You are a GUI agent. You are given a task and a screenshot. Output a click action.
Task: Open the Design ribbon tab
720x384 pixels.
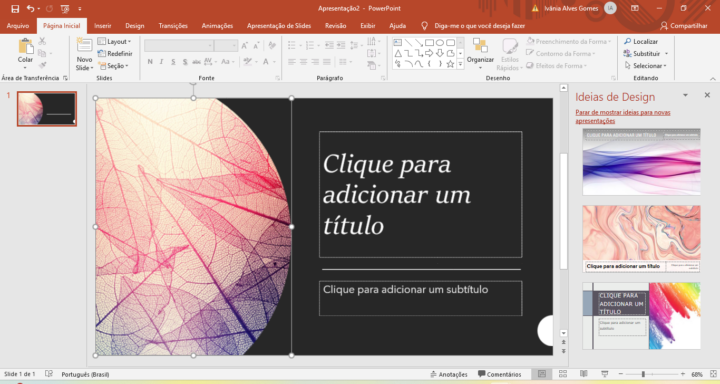135,26
